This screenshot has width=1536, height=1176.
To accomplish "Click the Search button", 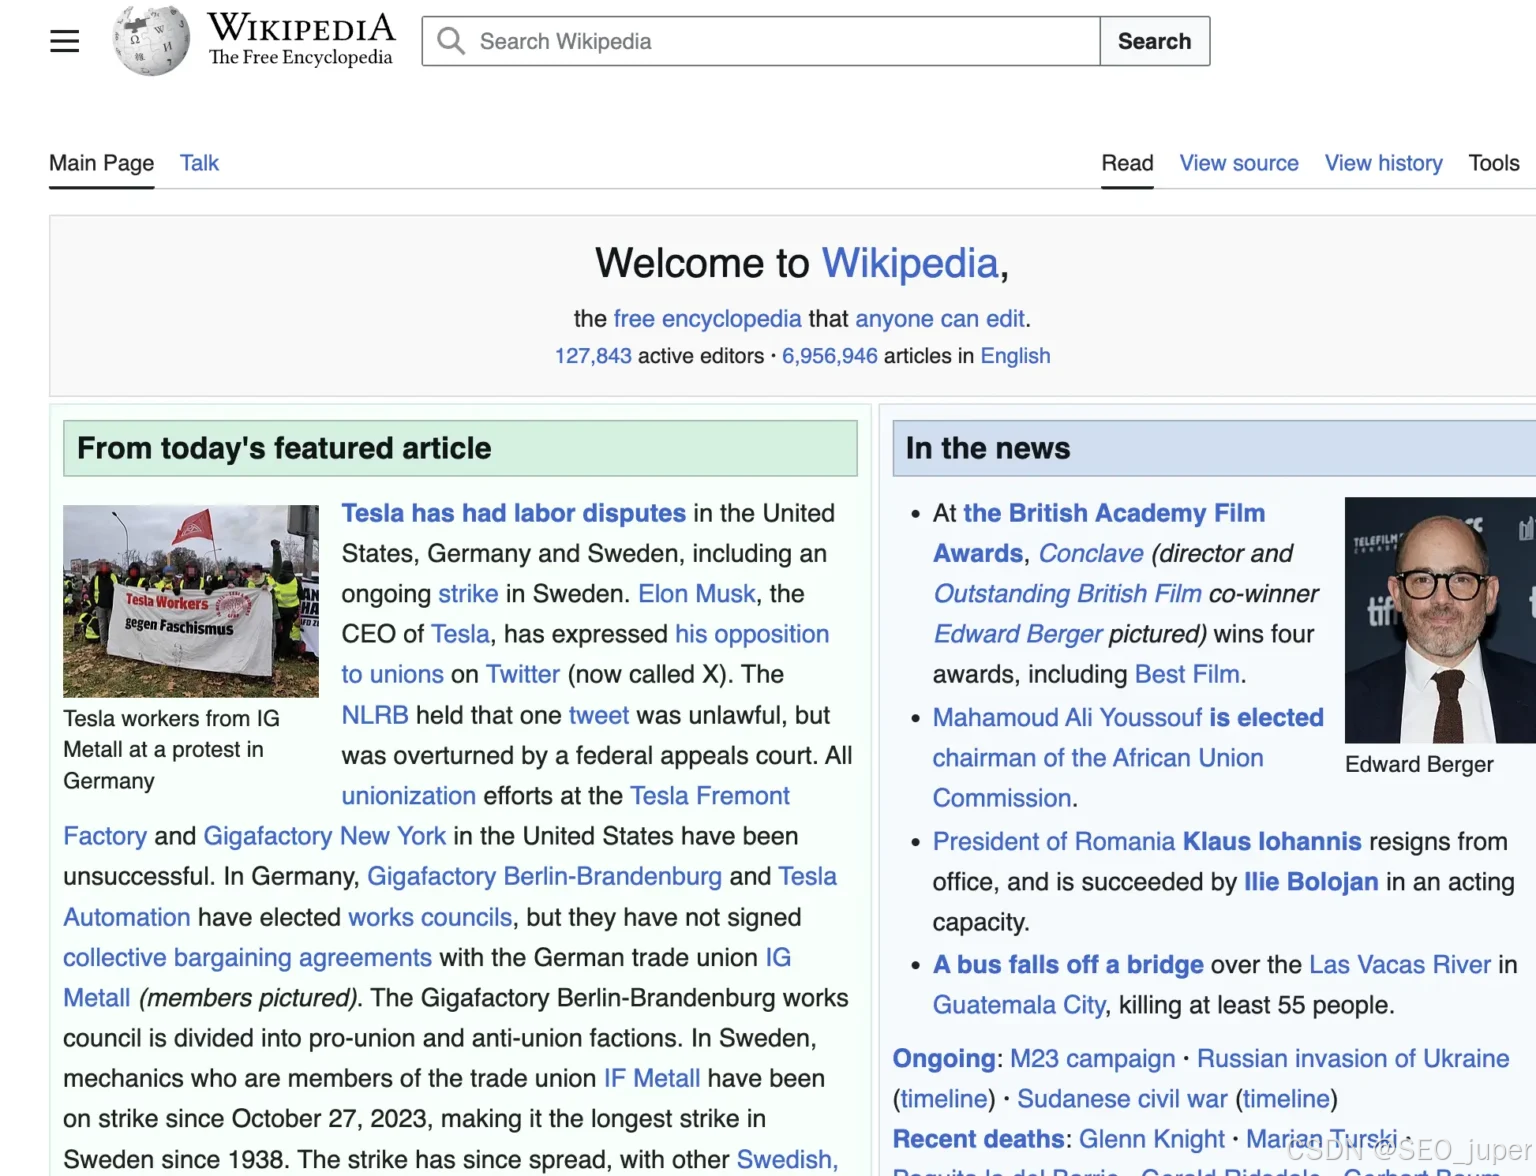I will pos(1155,41).
